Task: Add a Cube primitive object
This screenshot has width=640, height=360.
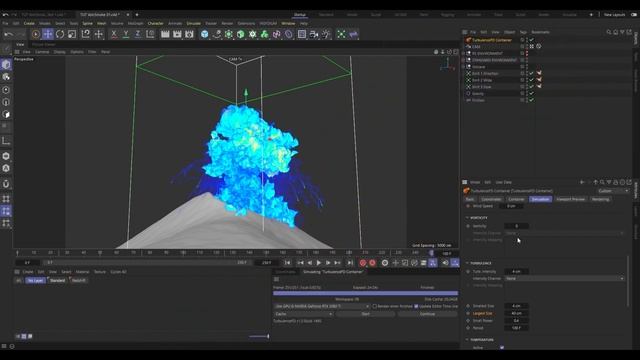Action: click(204, 34)
